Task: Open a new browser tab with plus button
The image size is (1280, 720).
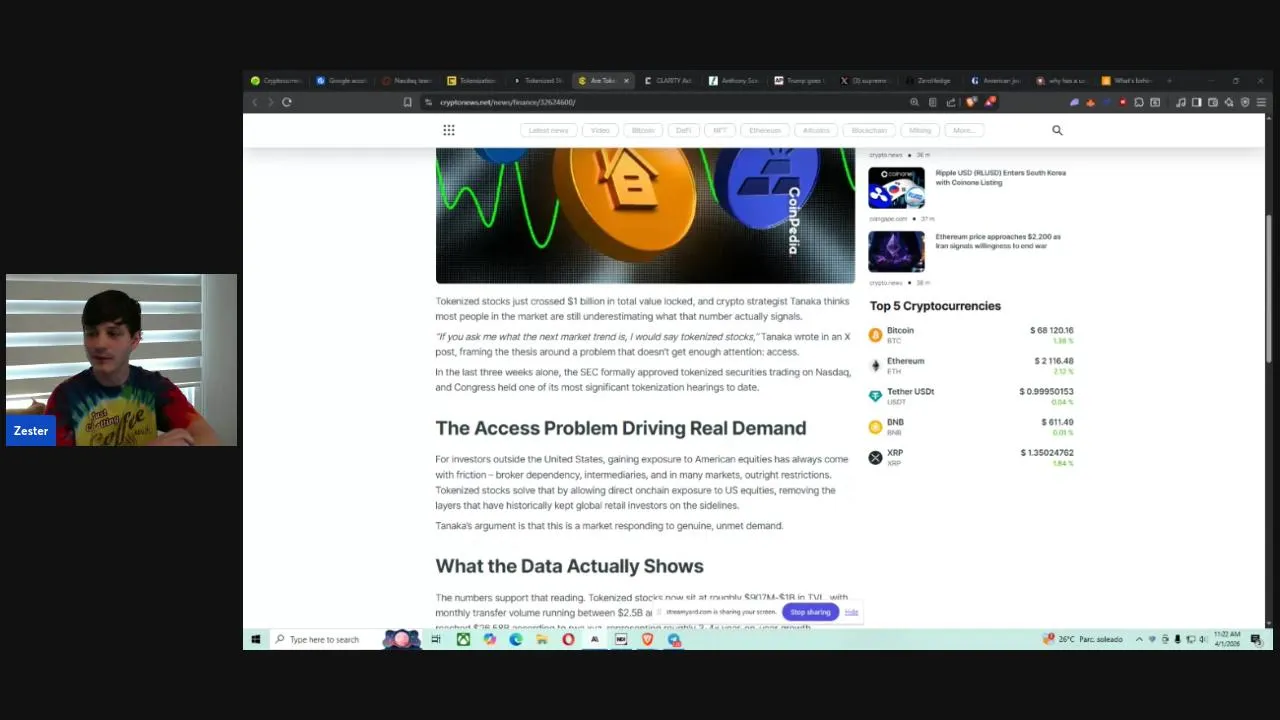Action: pos(1169,80)
